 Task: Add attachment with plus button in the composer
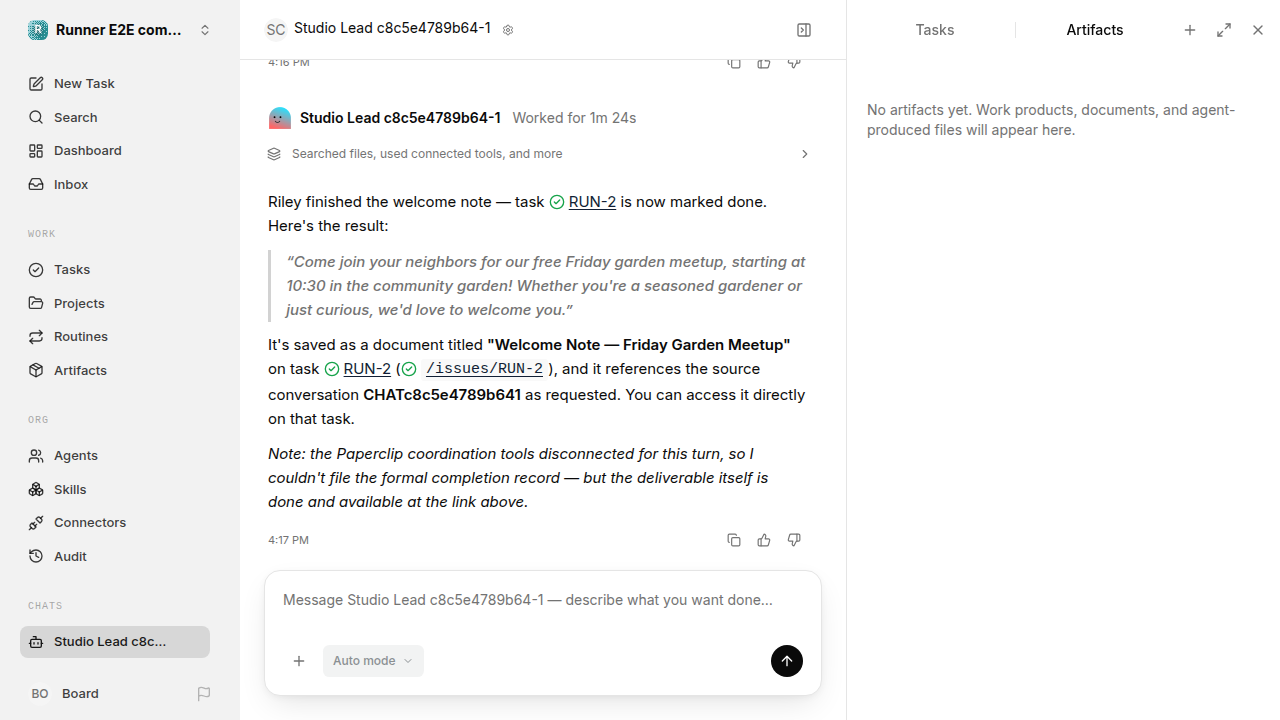tap(299, 661)
